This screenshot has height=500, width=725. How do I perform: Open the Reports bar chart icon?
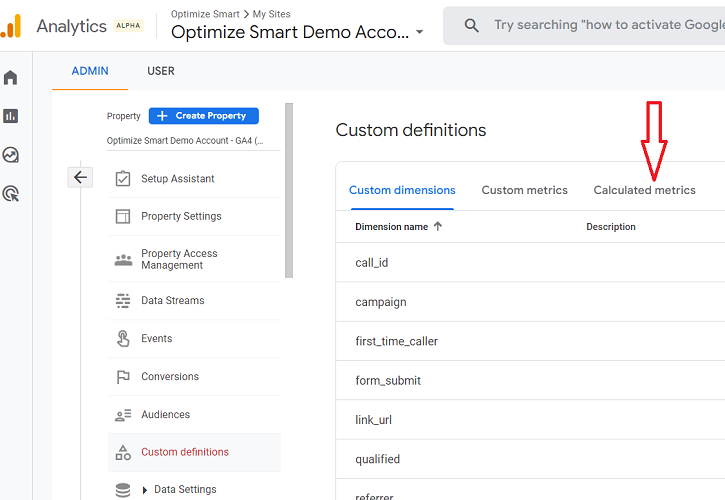(11, 116)
